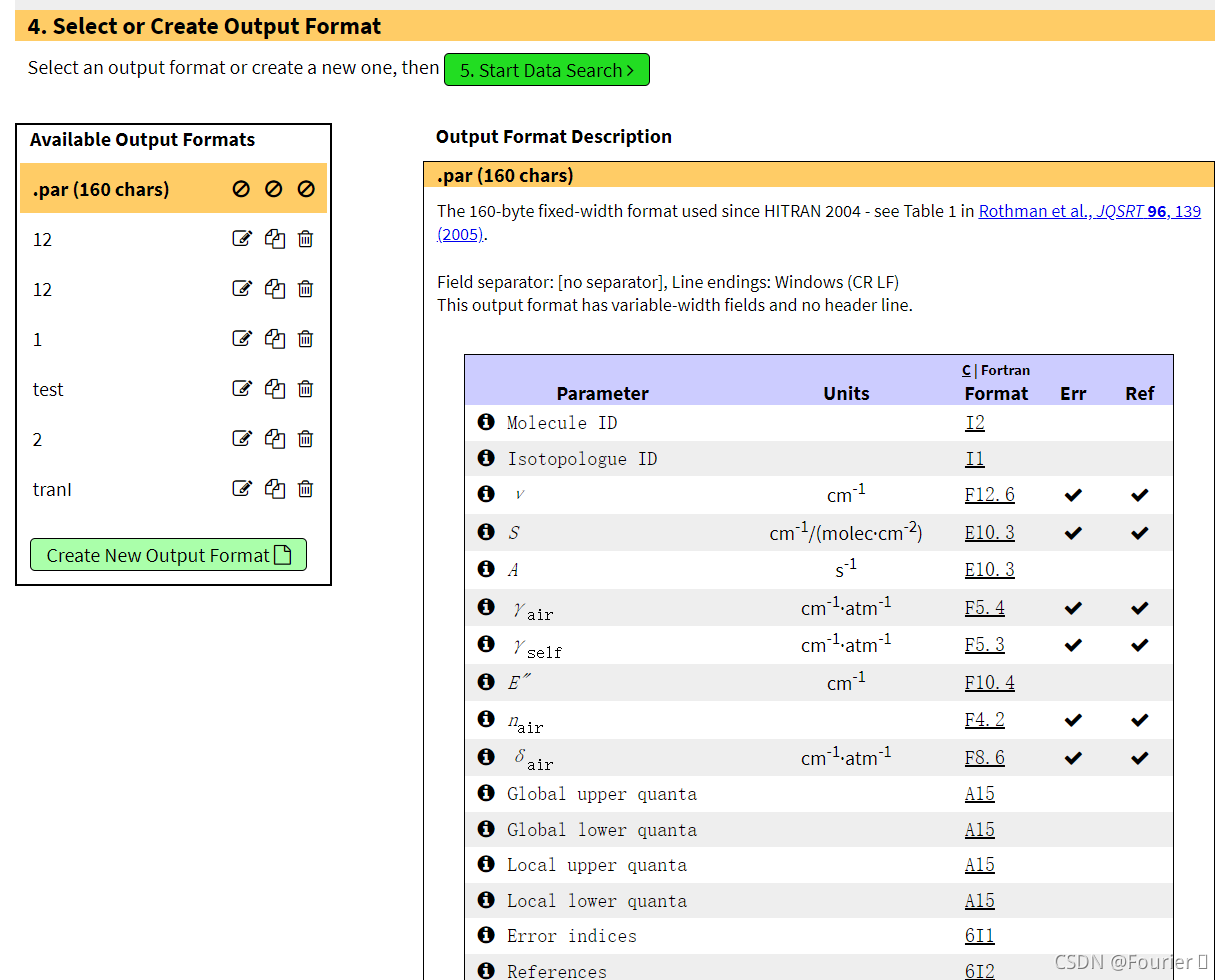Click the 6I1 format link

click(x=980, y=936)
